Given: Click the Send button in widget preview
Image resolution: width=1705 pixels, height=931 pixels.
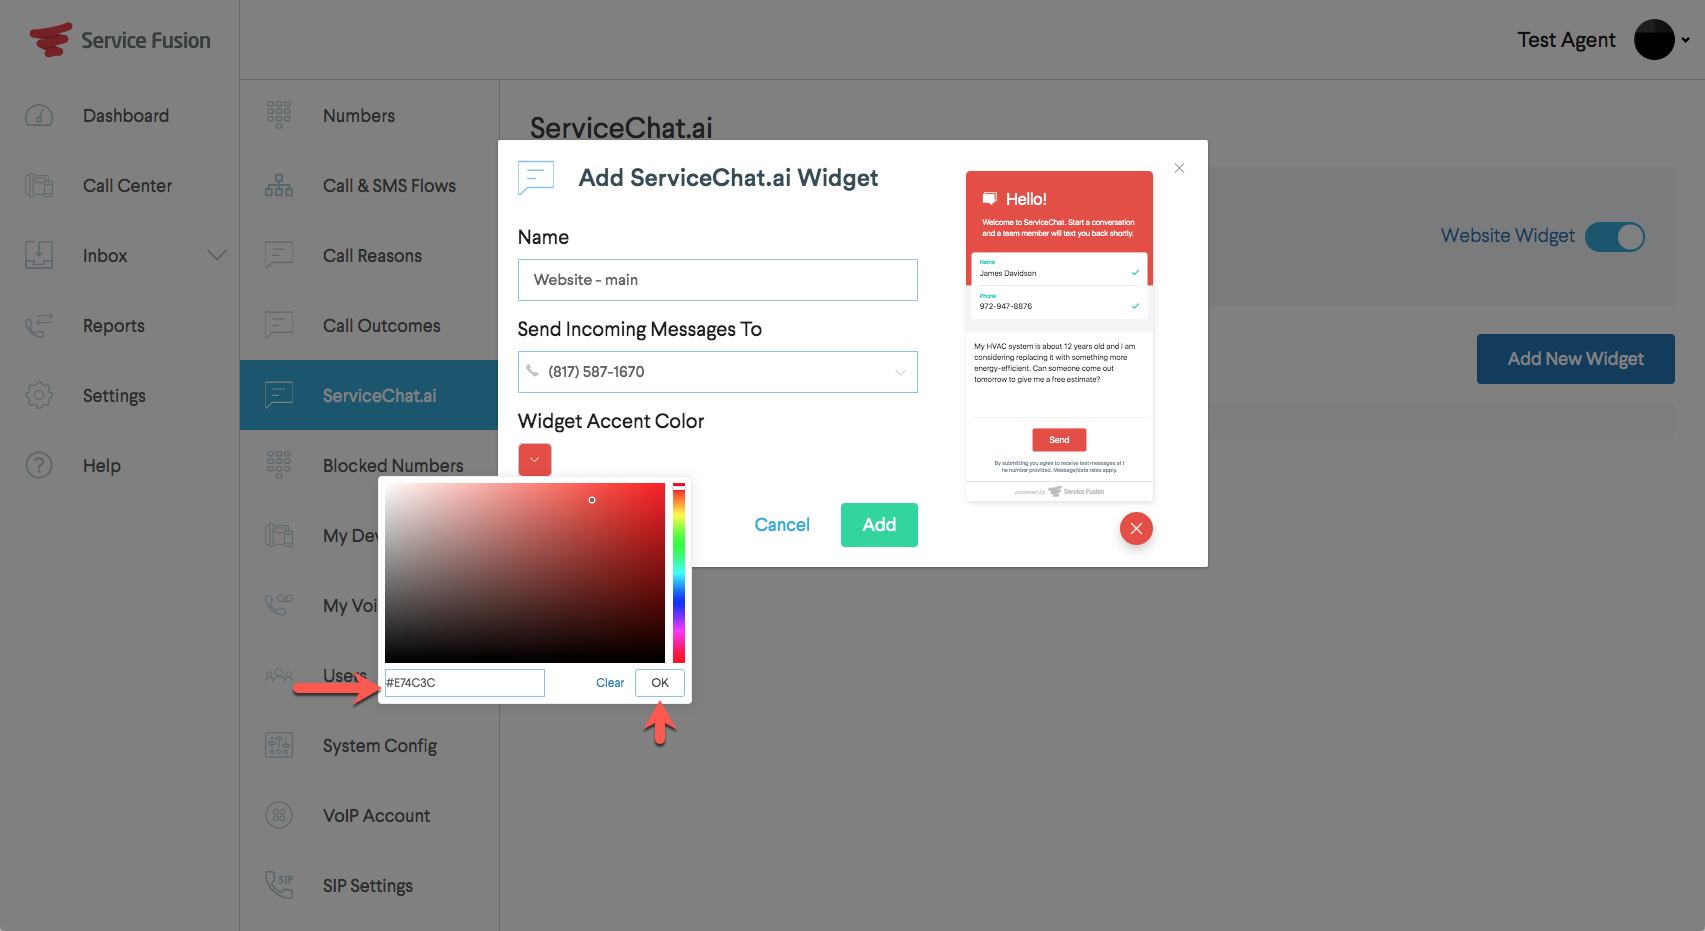Looking at the screenshot, I should point(1059,440).
